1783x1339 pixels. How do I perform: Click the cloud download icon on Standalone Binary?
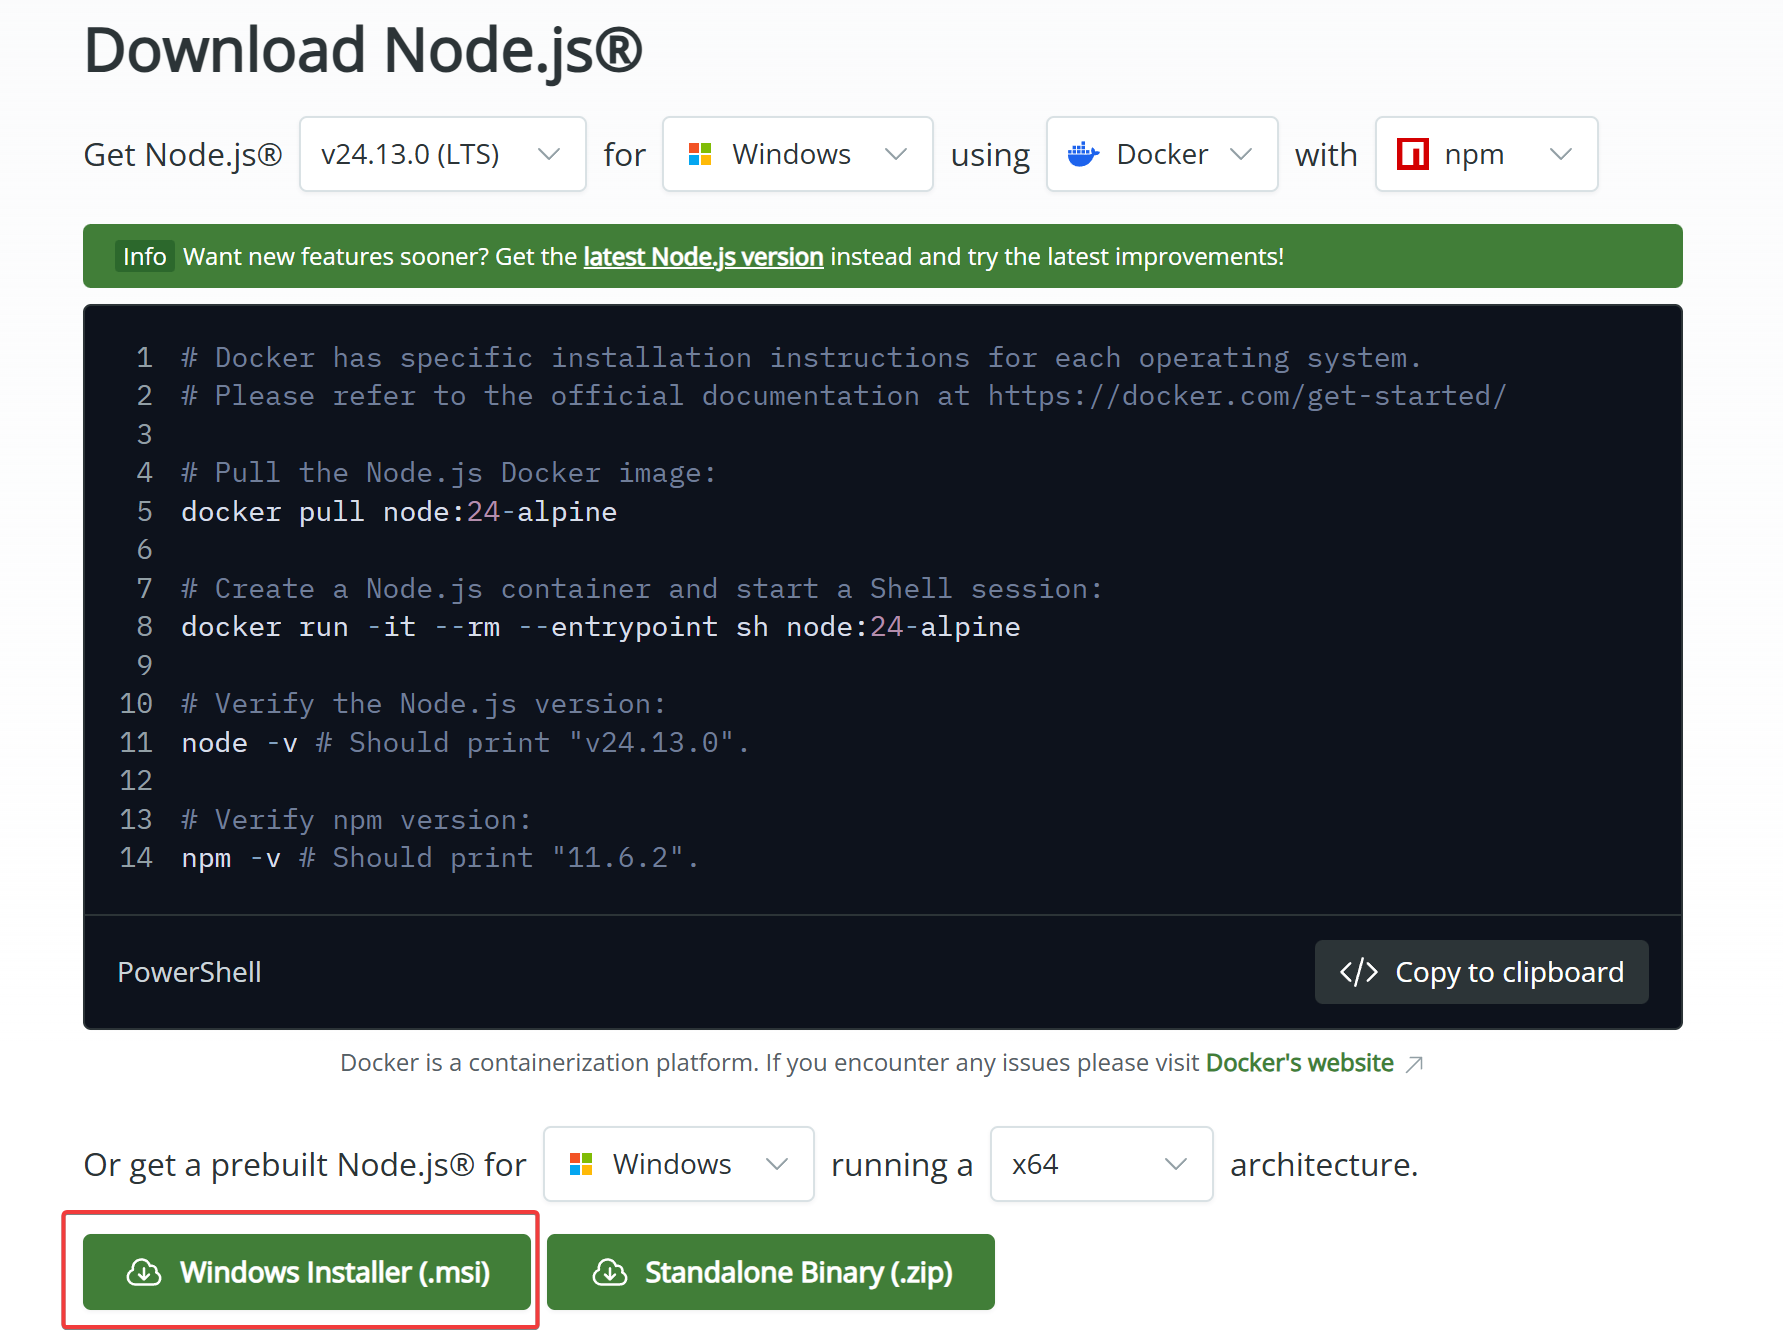[x=610, y=1272]
